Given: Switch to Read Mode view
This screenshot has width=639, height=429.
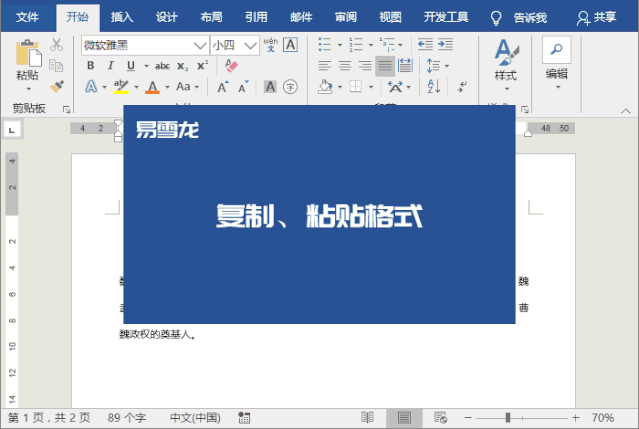Looking at the screenshot, I should click(x=367, y=418).
